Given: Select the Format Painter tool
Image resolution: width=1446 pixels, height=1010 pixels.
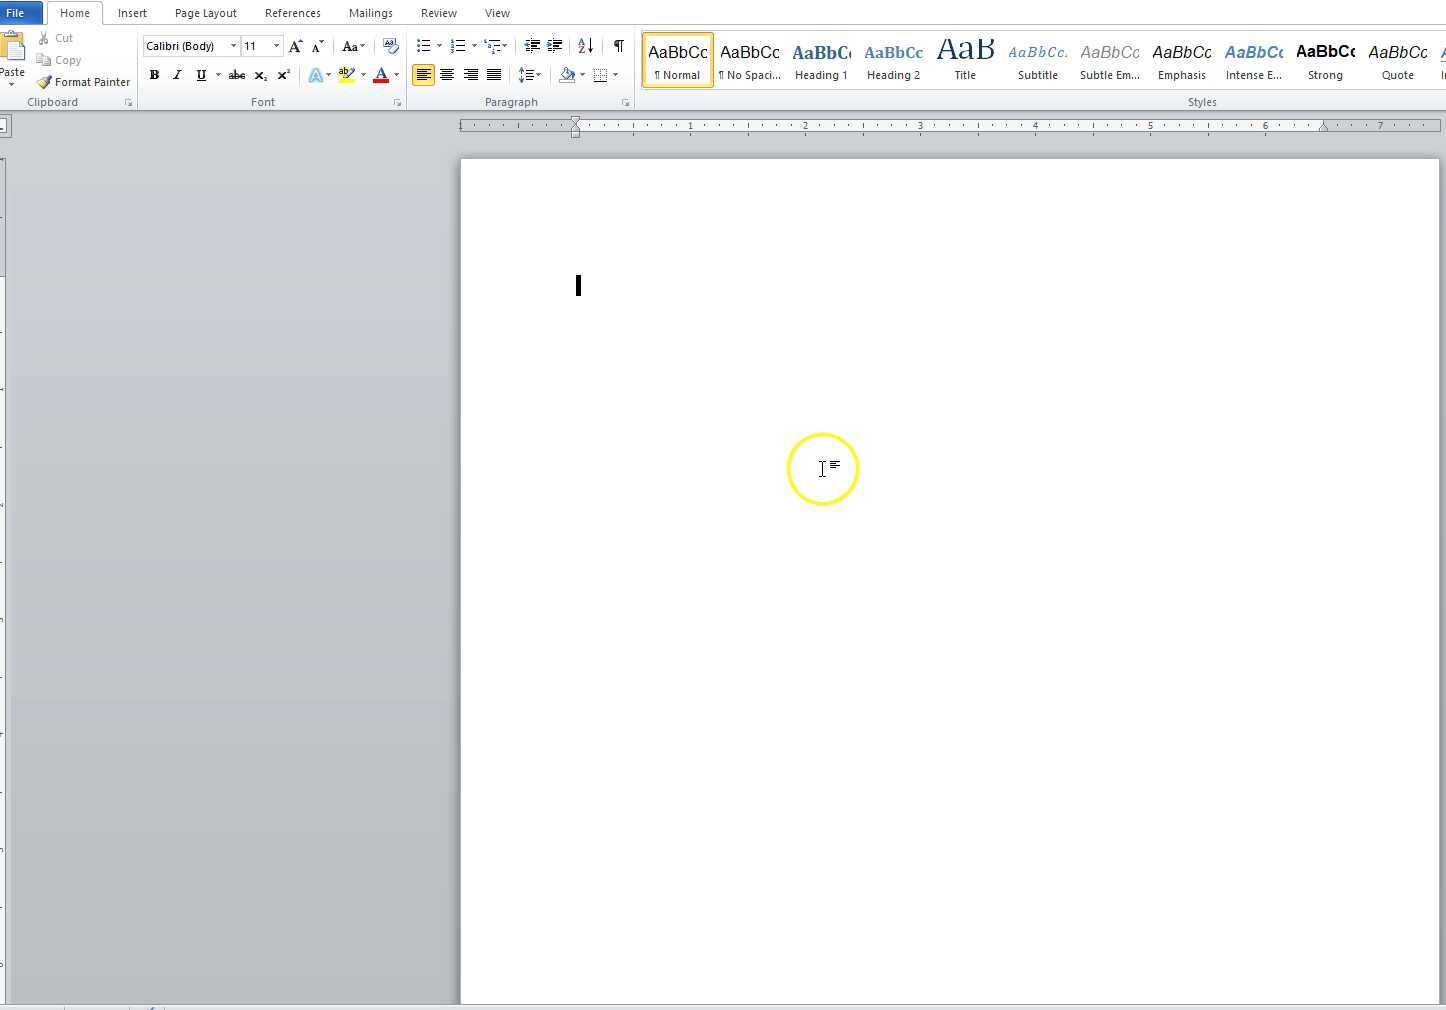Looking at the screenshot, I should tap(83, 81).
